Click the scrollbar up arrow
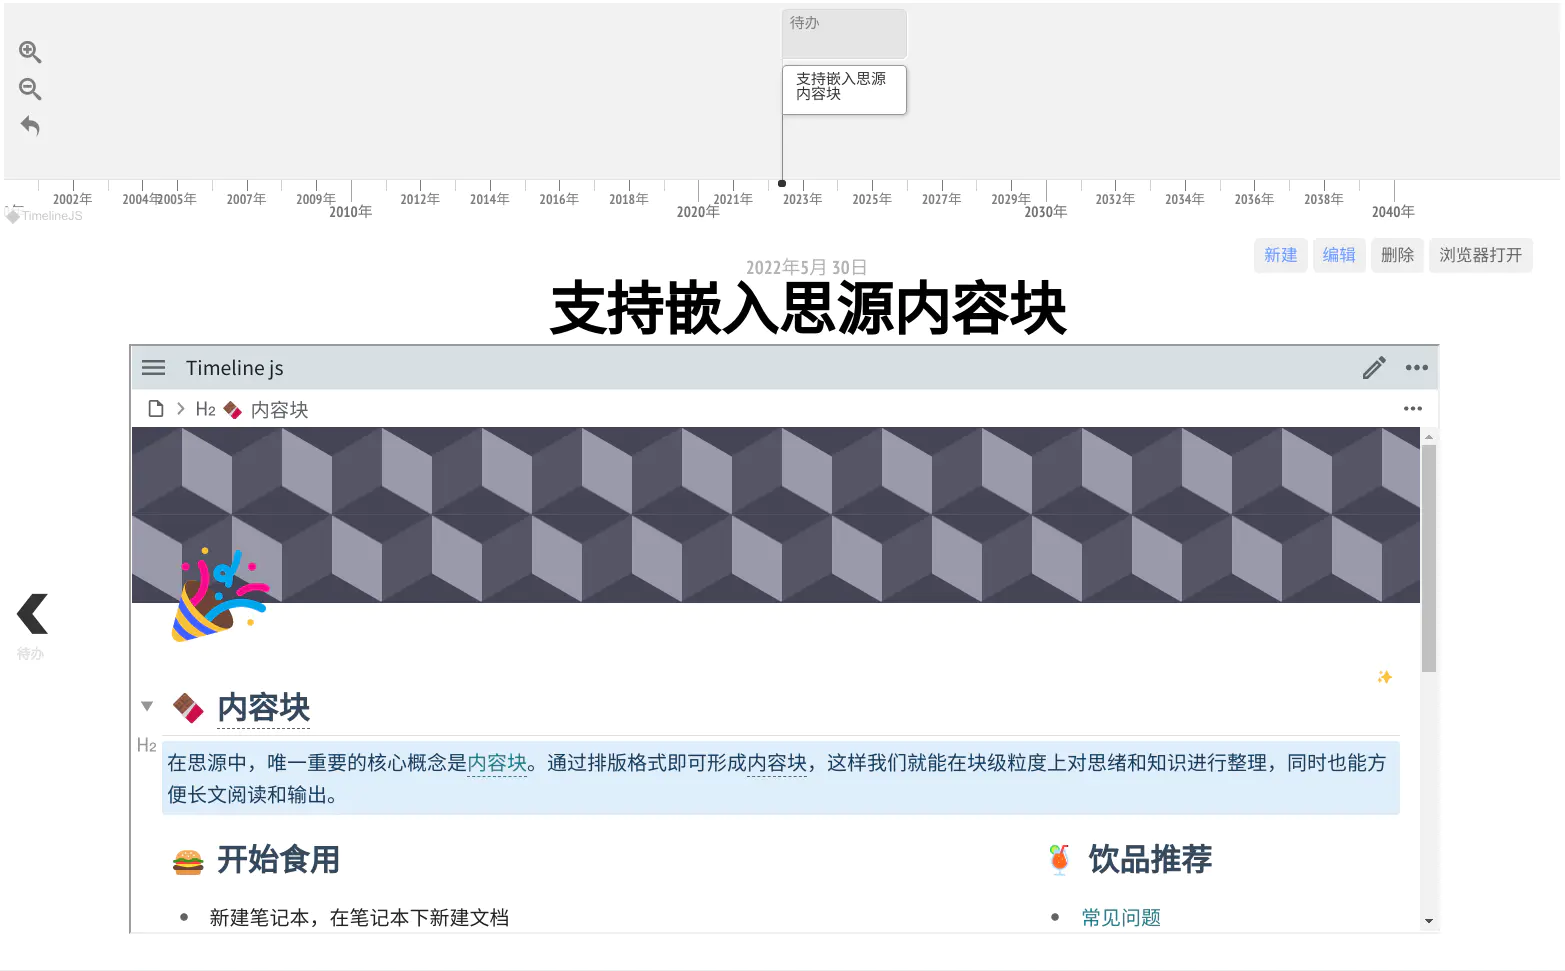1565x971 pixels. 1429,437
